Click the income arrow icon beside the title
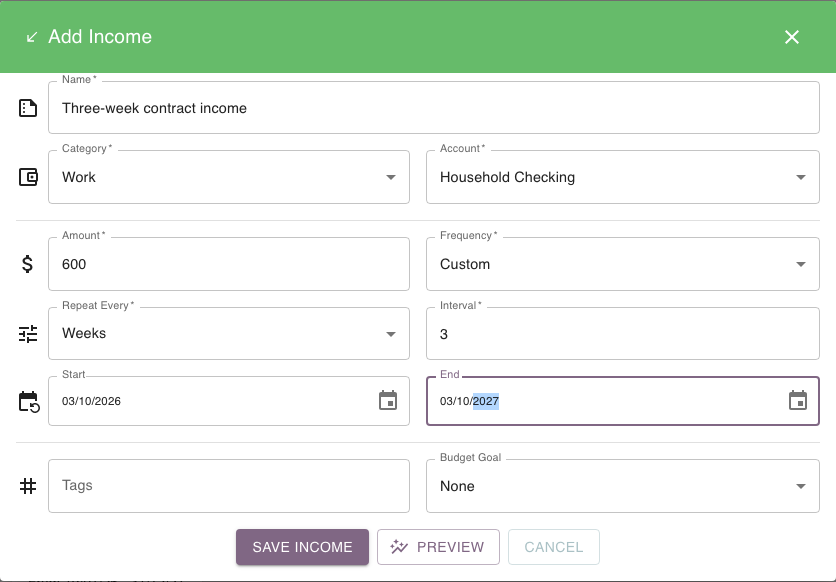Screen dimensions: 836x582 point(32,37)
